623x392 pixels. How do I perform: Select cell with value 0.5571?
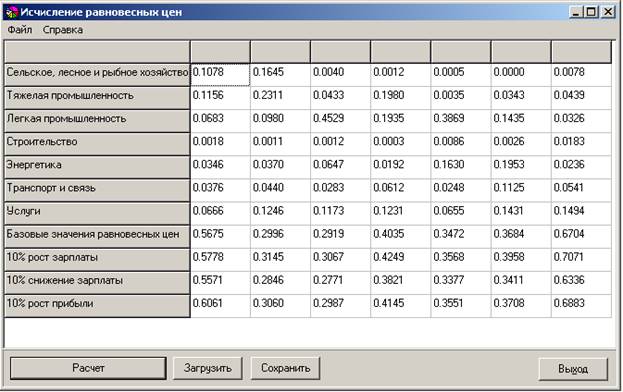tap(221, 282)
